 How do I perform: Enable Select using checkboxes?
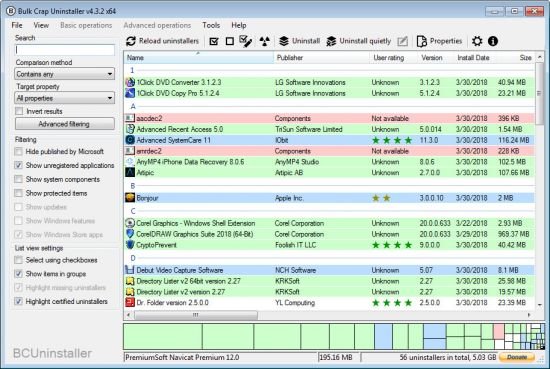point(18,260)
